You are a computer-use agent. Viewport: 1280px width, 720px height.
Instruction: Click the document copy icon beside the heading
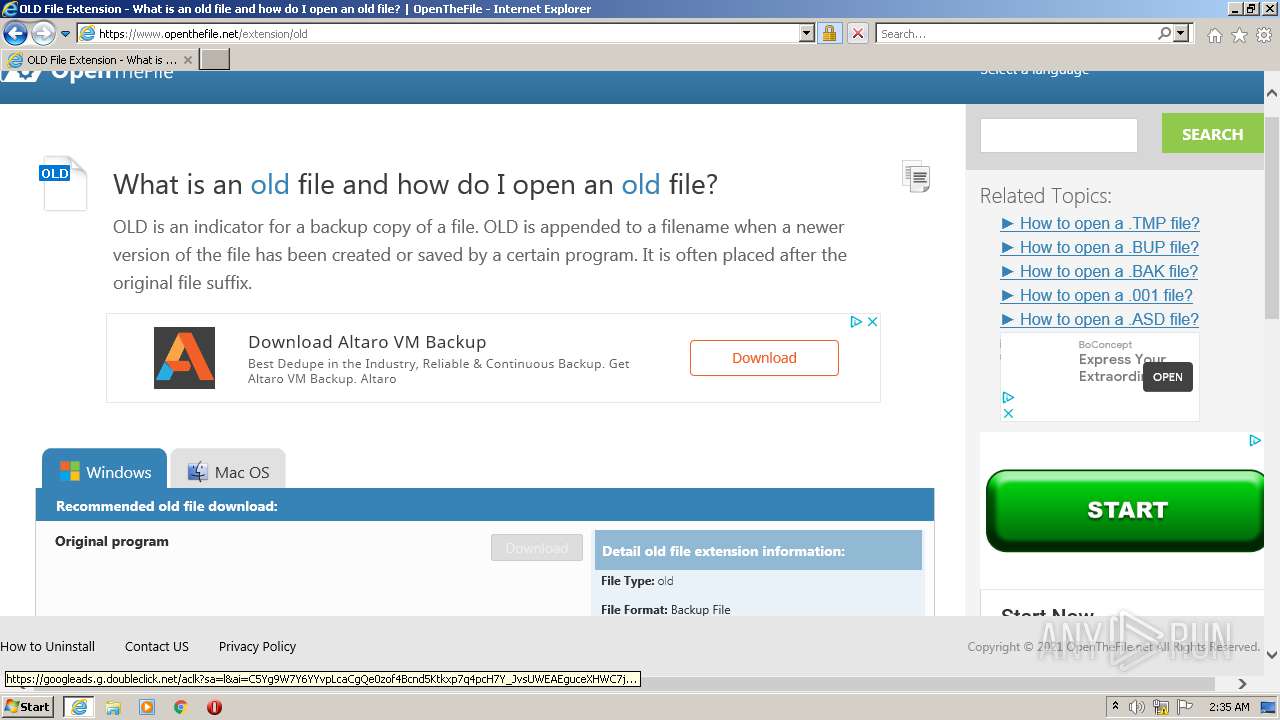click(x=916, y=176)
